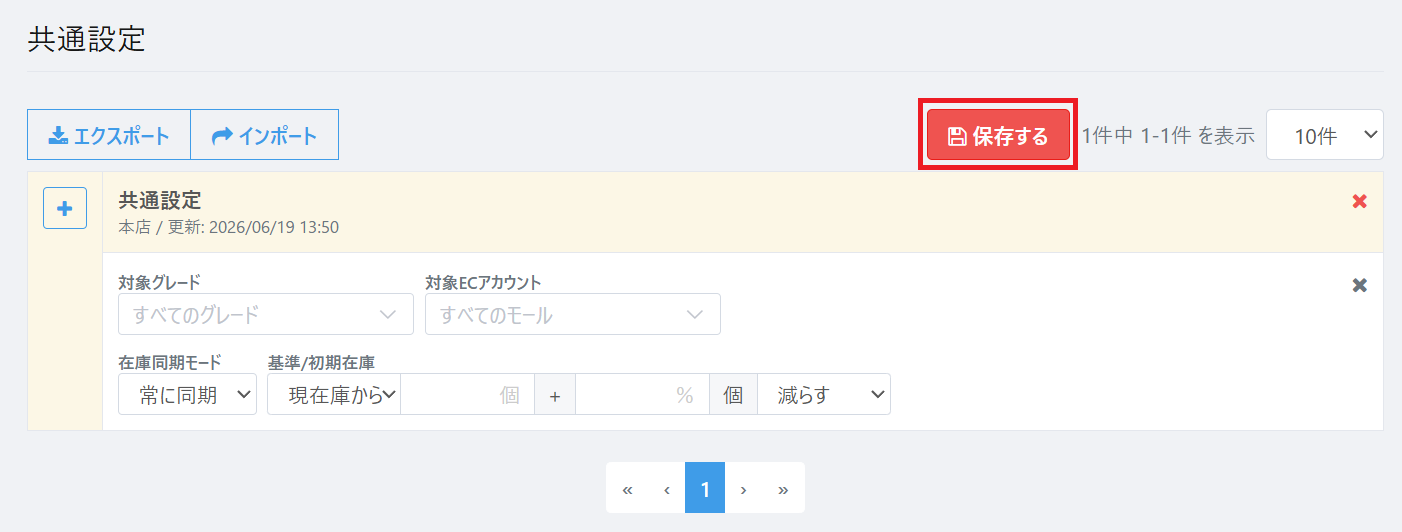Go to previous page with ‹ icon
Image resolution: width=1402 pixels, height=532 pixels.
tap(666, 488)
